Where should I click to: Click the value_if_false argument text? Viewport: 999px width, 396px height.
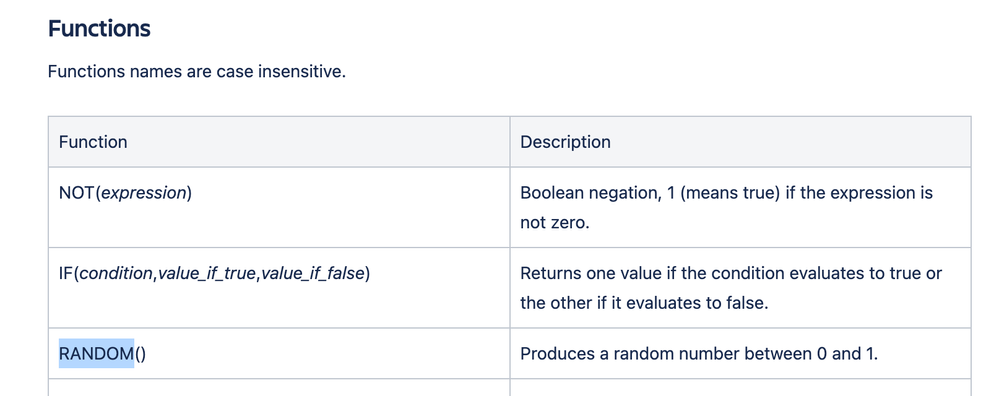312,274
